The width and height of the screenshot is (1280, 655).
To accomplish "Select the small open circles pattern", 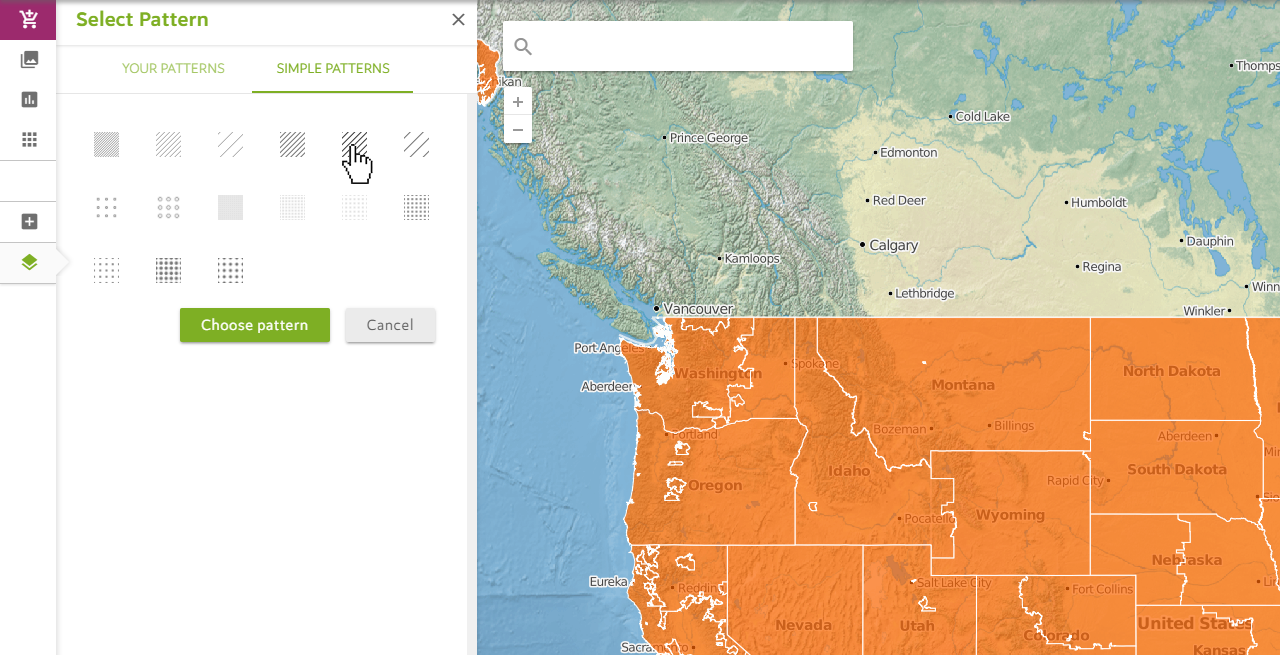I will [168, 207].
